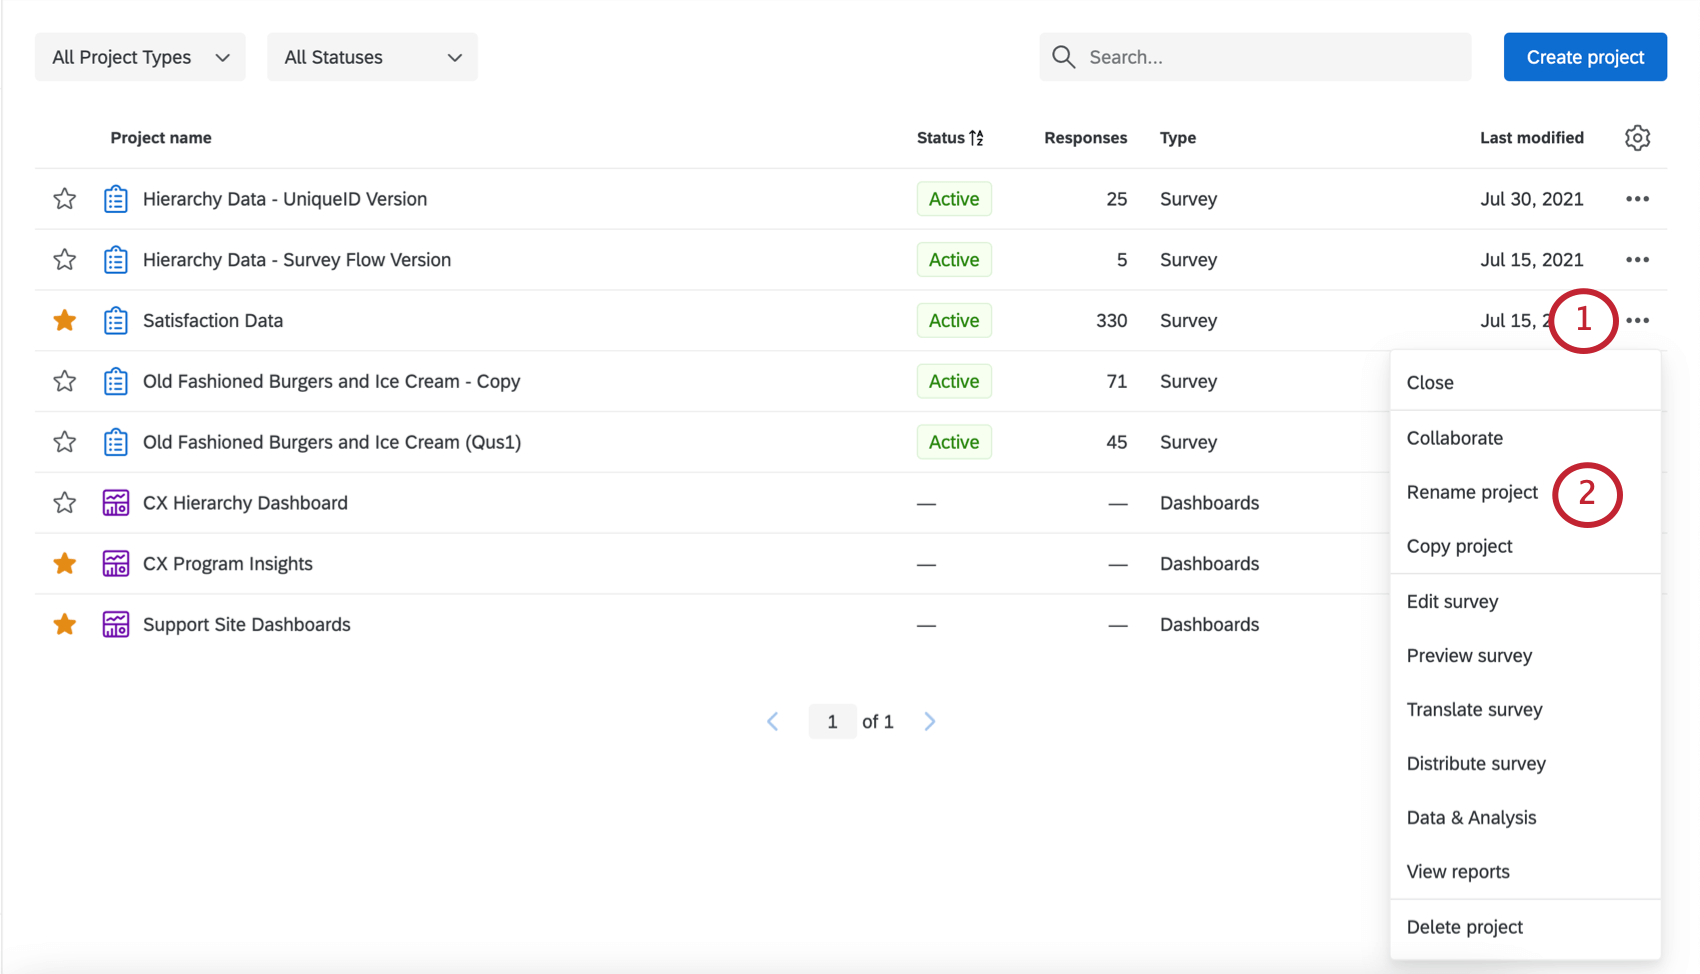Toggle the Status column sort order
Screen dimensions: 1700x974
click(x=975, y=137)
